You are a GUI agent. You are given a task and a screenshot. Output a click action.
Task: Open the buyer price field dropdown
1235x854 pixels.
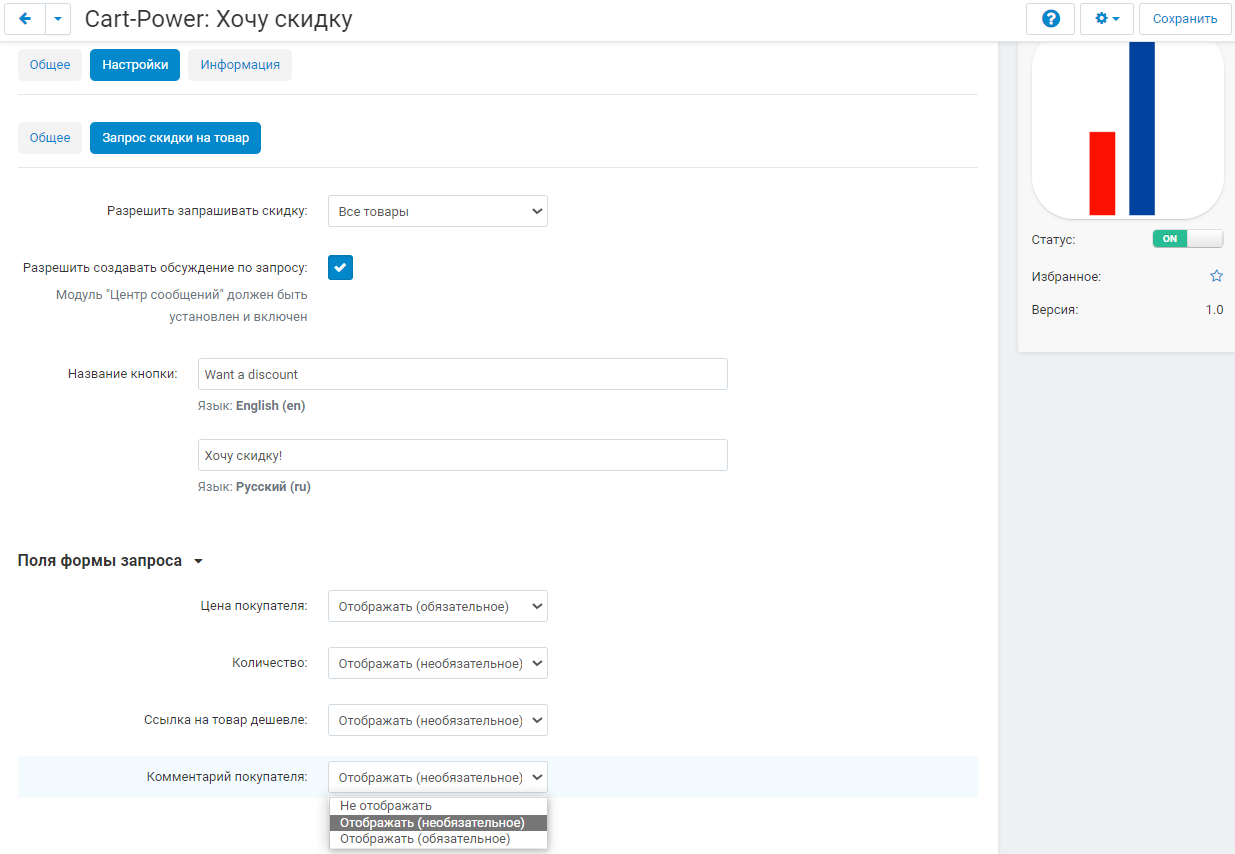[x=438, y=606]
